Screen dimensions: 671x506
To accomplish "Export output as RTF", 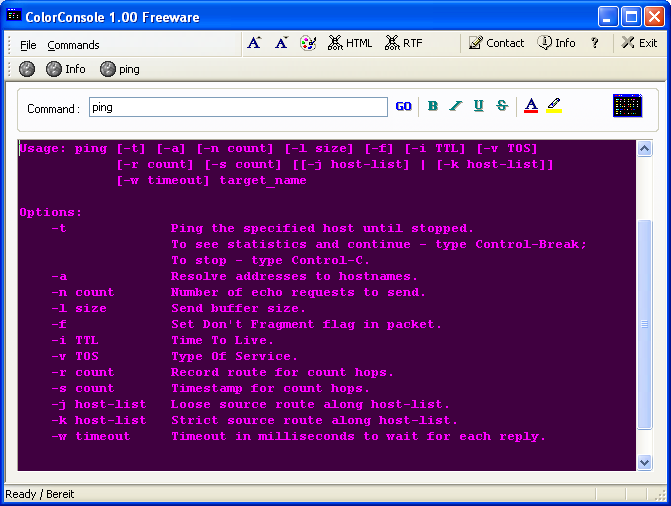I will [403, 43].
